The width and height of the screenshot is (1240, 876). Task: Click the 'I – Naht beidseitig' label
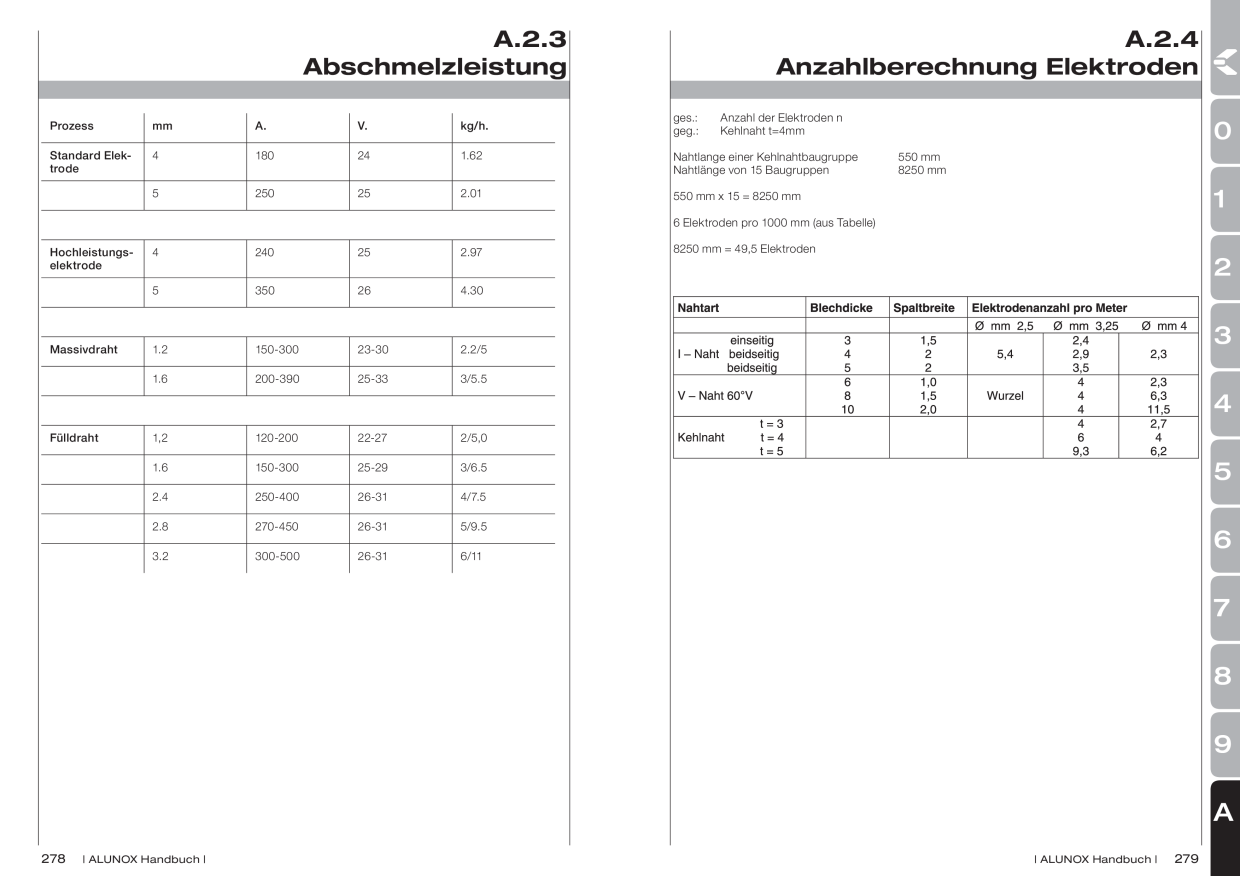click(x=728, y=354)
